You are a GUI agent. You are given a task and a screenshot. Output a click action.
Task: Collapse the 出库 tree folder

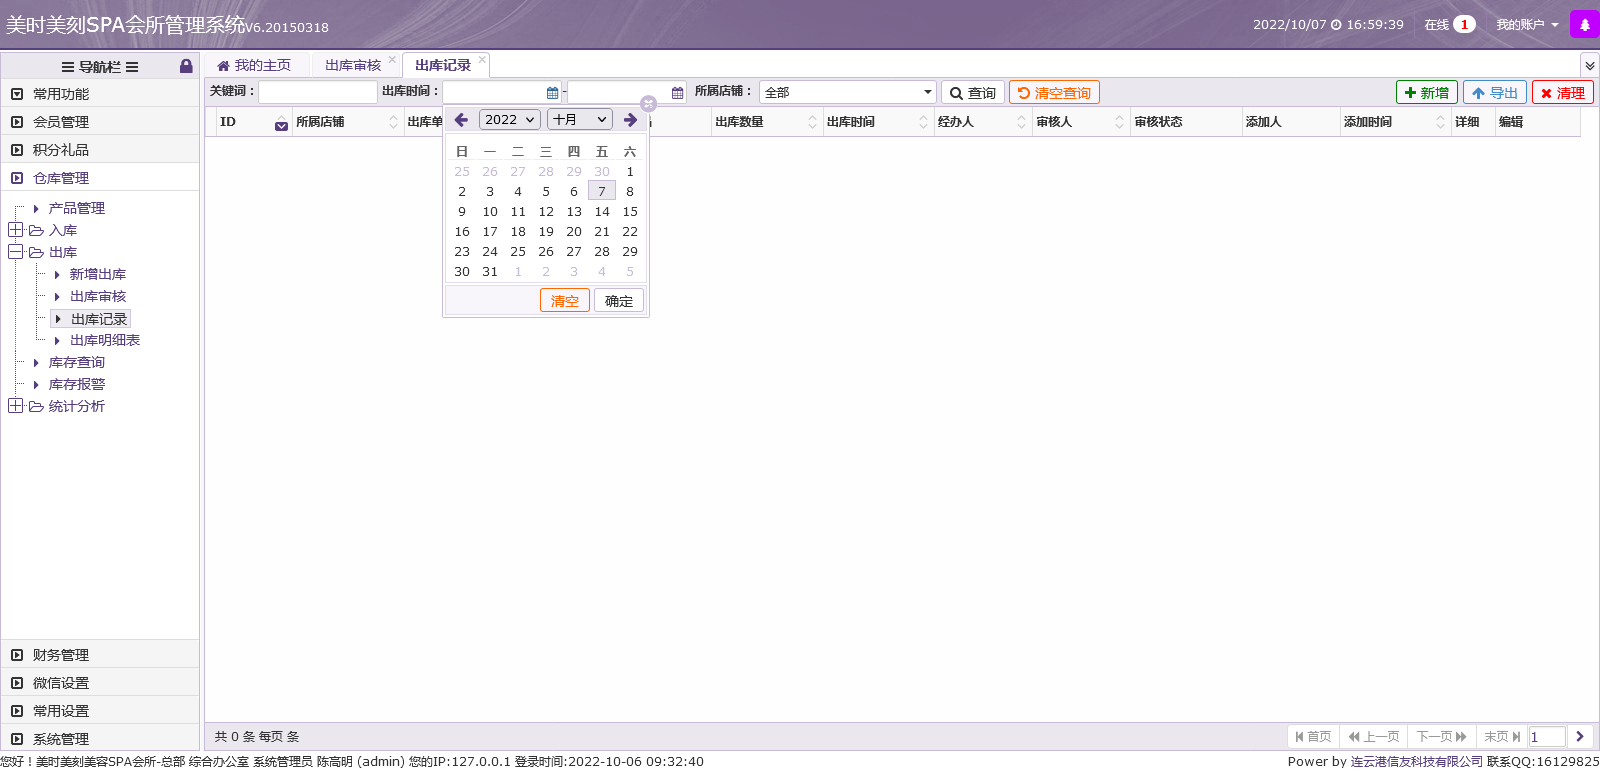pos(15,252)
